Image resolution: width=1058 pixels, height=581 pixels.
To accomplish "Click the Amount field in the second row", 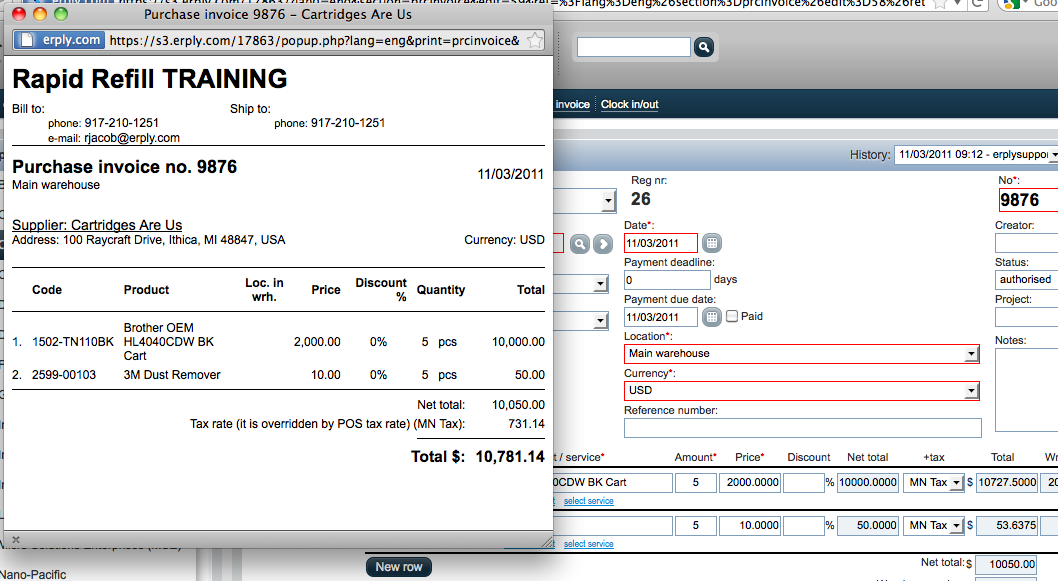I will tap(695, 526).
